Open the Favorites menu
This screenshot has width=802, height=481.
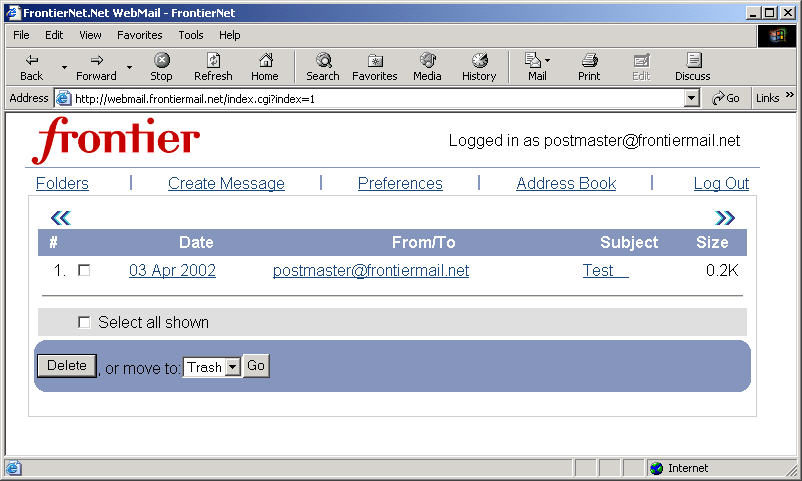(x=140, y=35)
